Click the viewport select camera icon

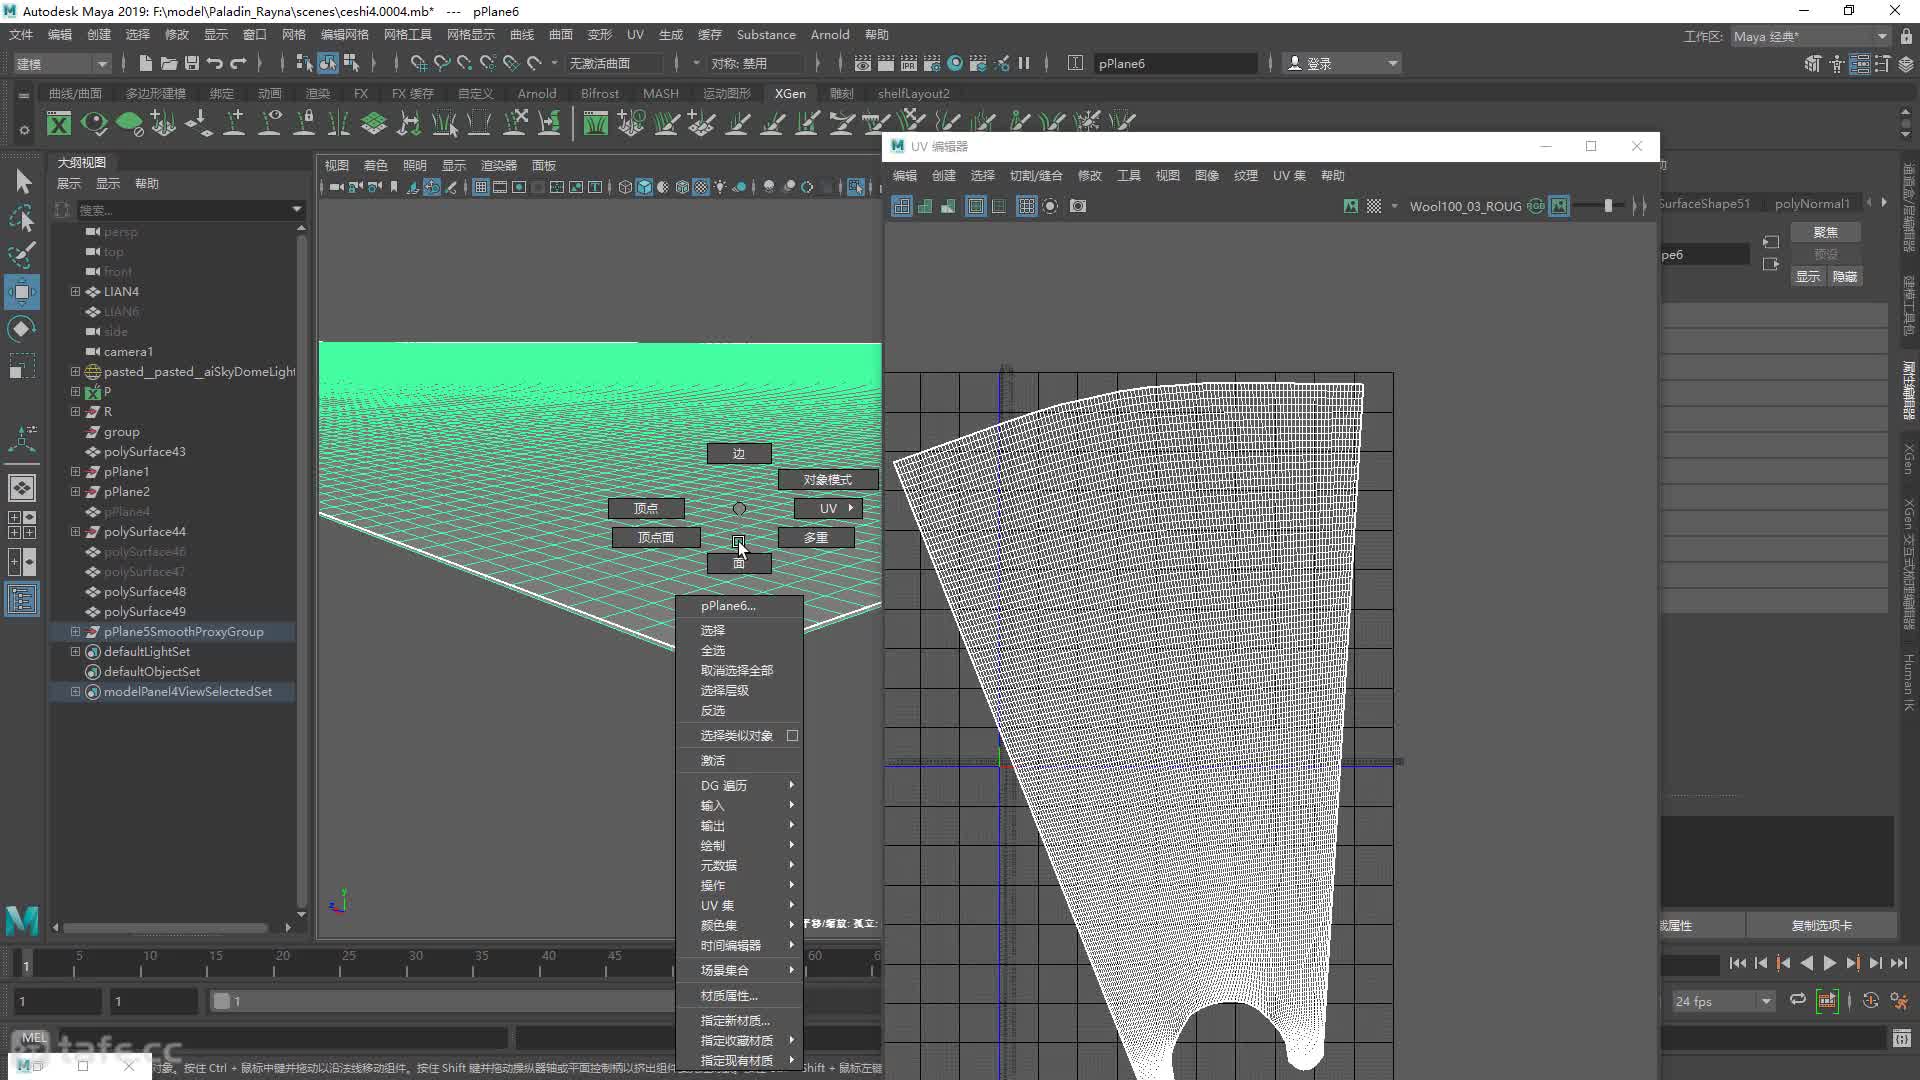[336, 187]
